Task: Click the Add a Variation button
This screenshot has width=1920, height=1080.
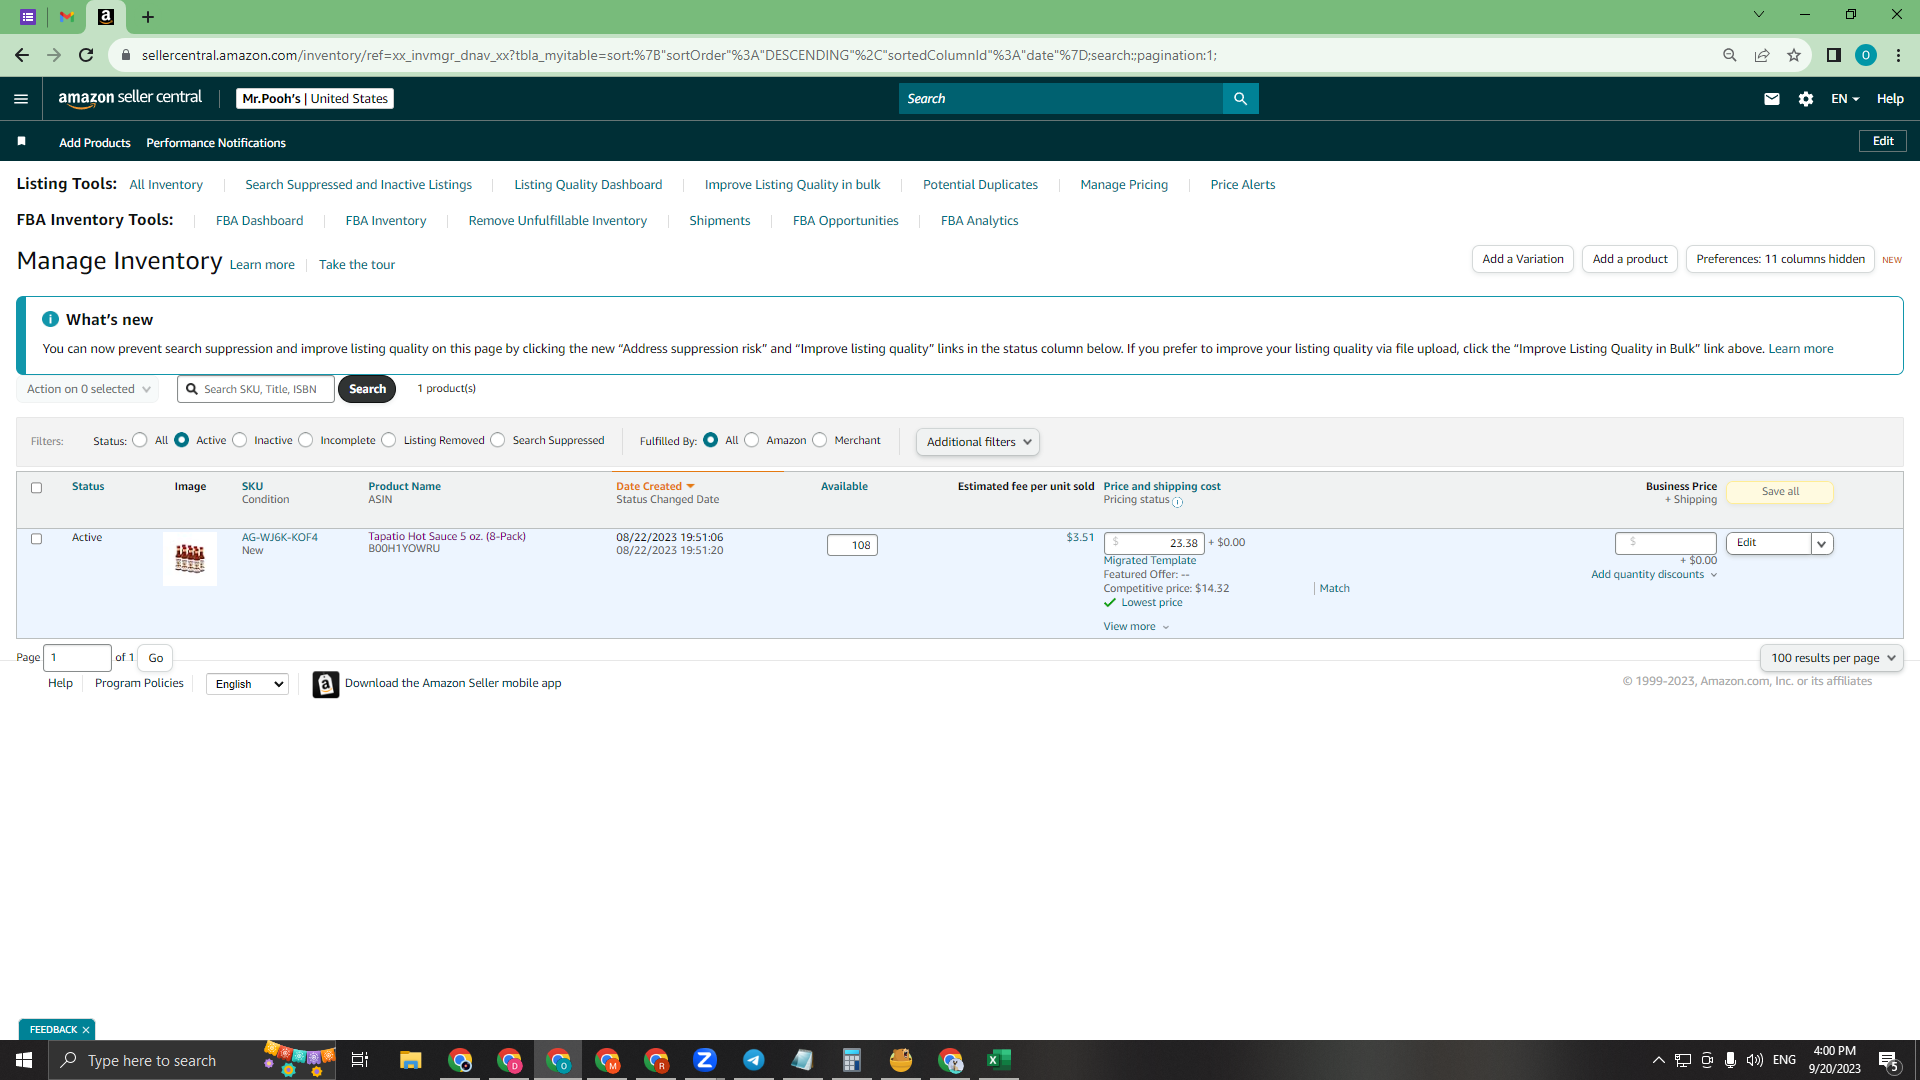Action: tap(1523, 259)
